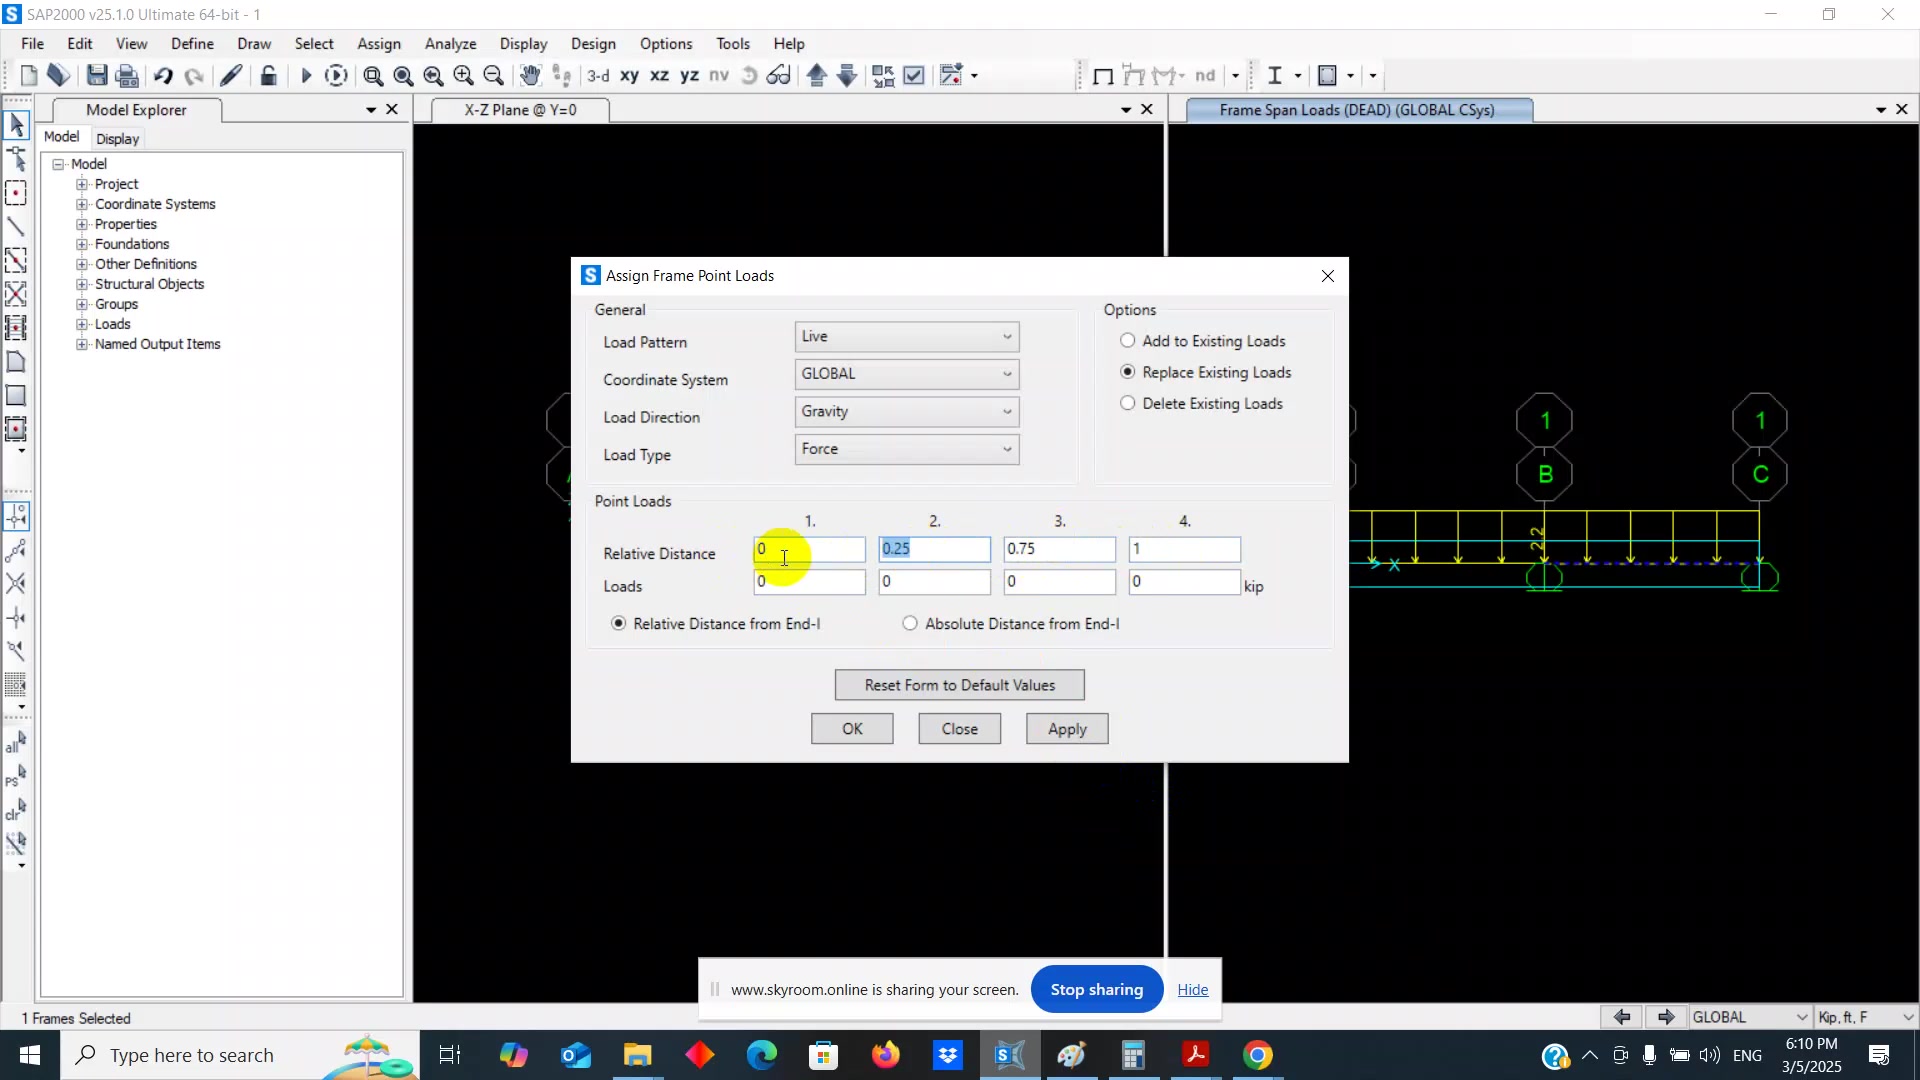Open the Load Direction dropdown
1920x1080 pixels.
click(907, 412)
